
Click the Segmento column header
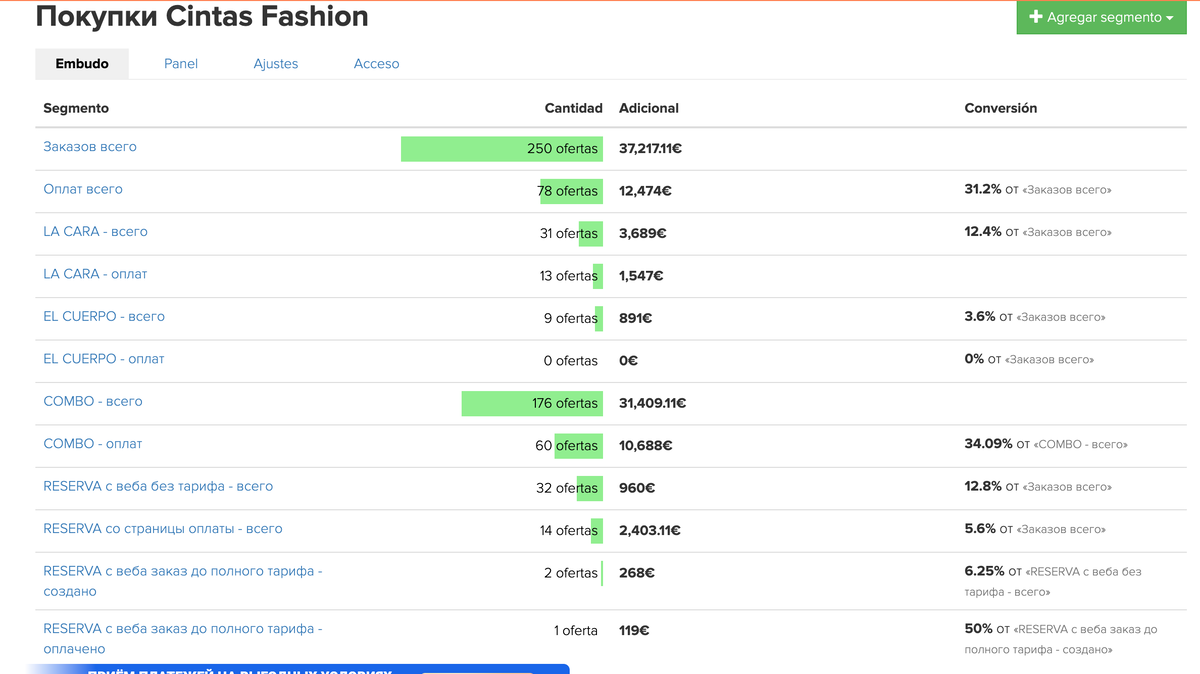click(76, 108)
